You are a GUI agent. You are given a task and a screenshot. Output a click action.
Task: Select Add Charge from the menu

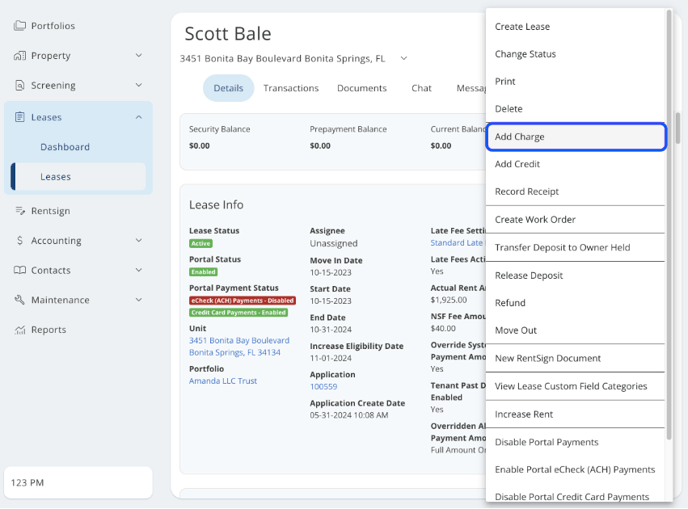[x=575, y=137]
